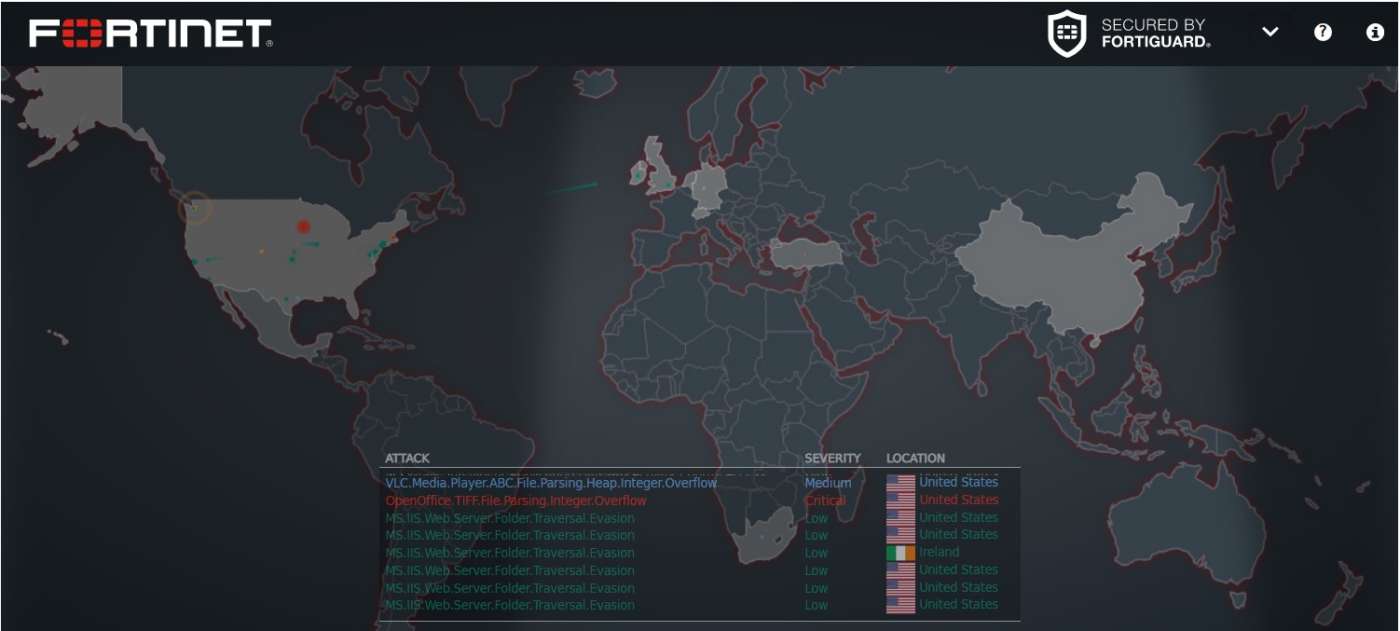Screen dimensions: 1400x631
Task: Click the Ireland flag in the location column
Action: (x=900, y=553)
